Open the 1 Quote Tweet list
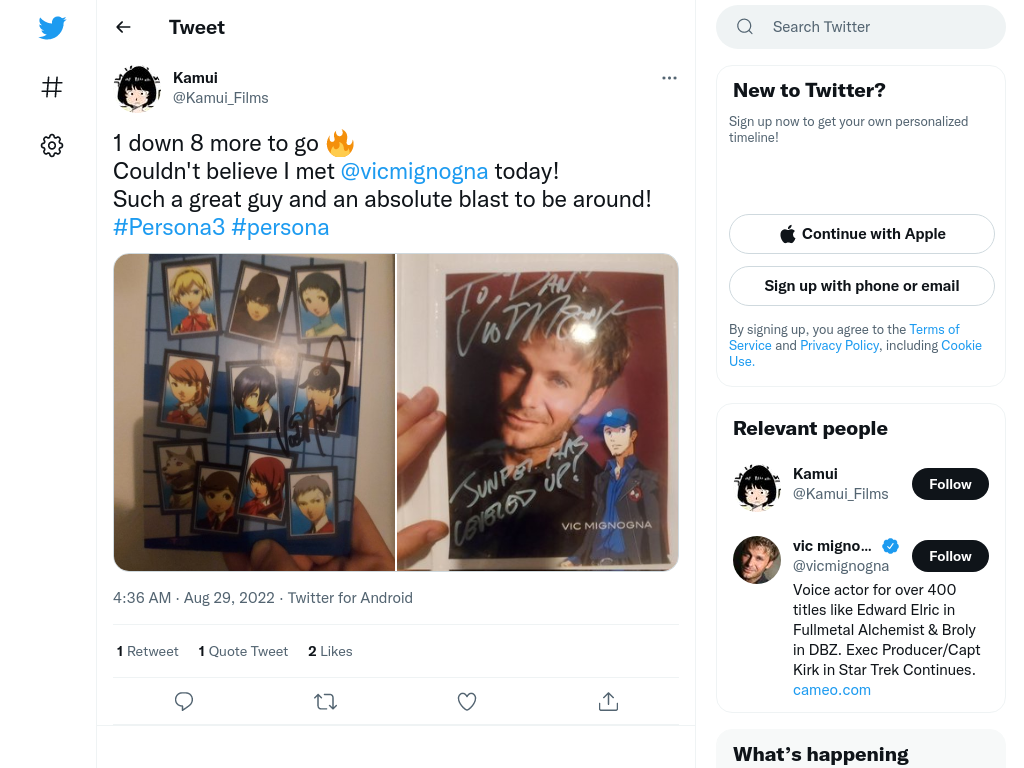The height and width of the screenshot is (768, 1024). pos(243,651)
